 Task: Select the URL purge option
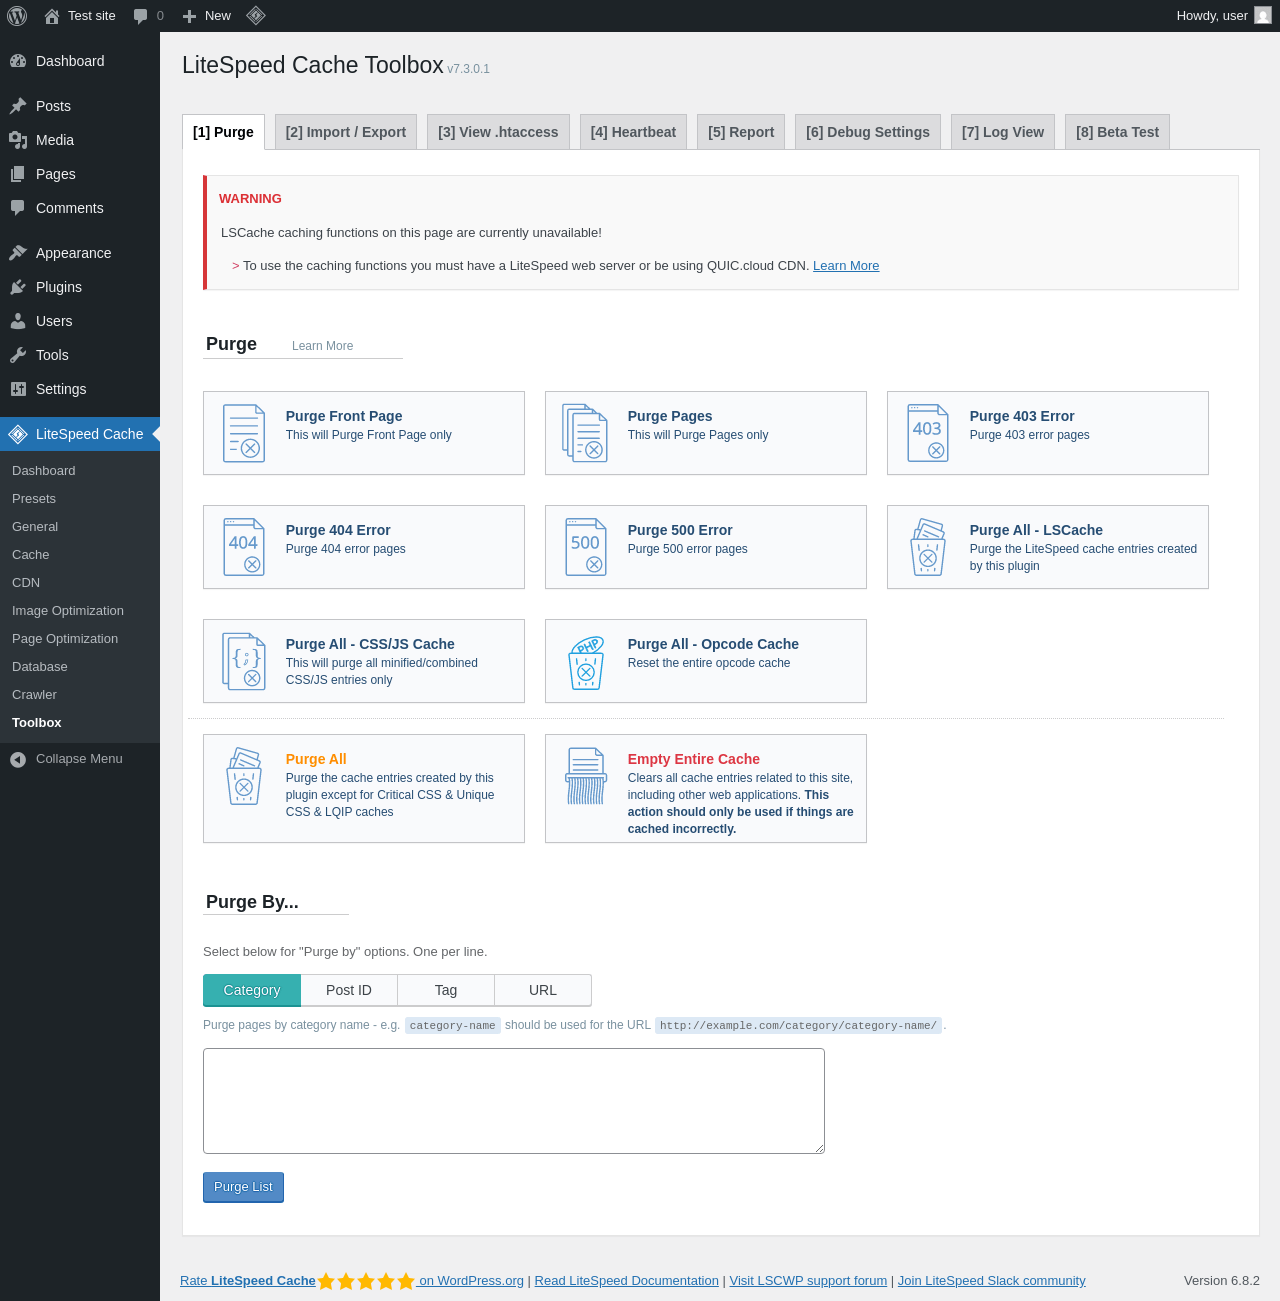pyautogui.click(x=543, y=990)
